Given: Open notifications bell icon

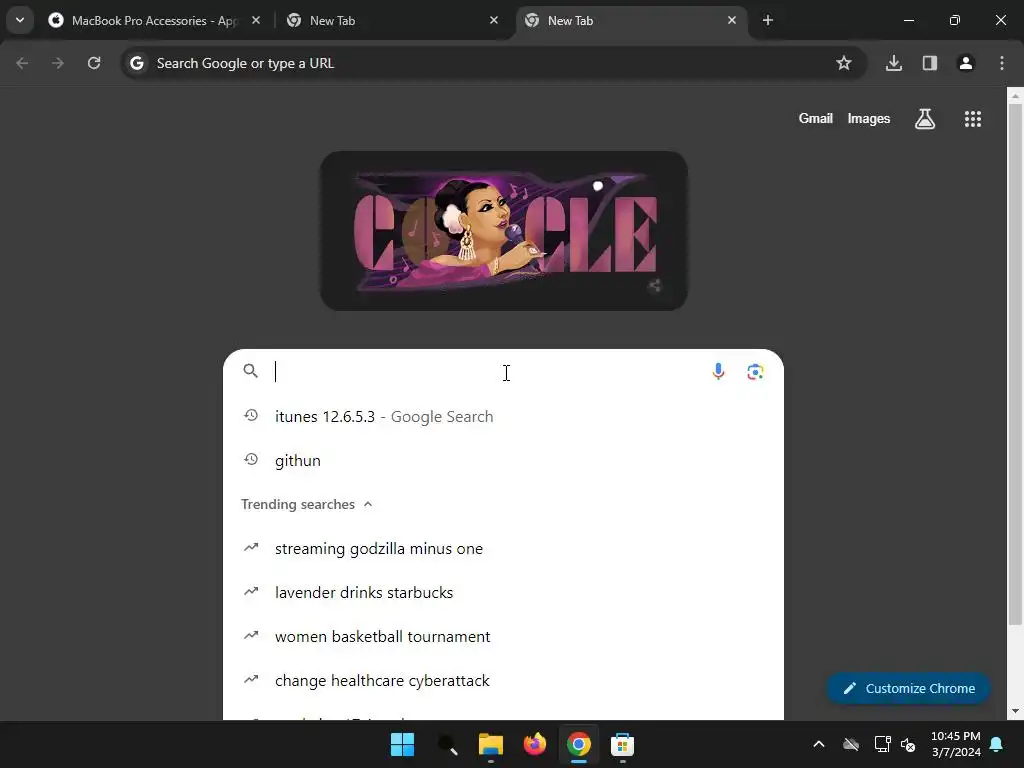Looking at the screenshot, I should [x=997, y=744].
